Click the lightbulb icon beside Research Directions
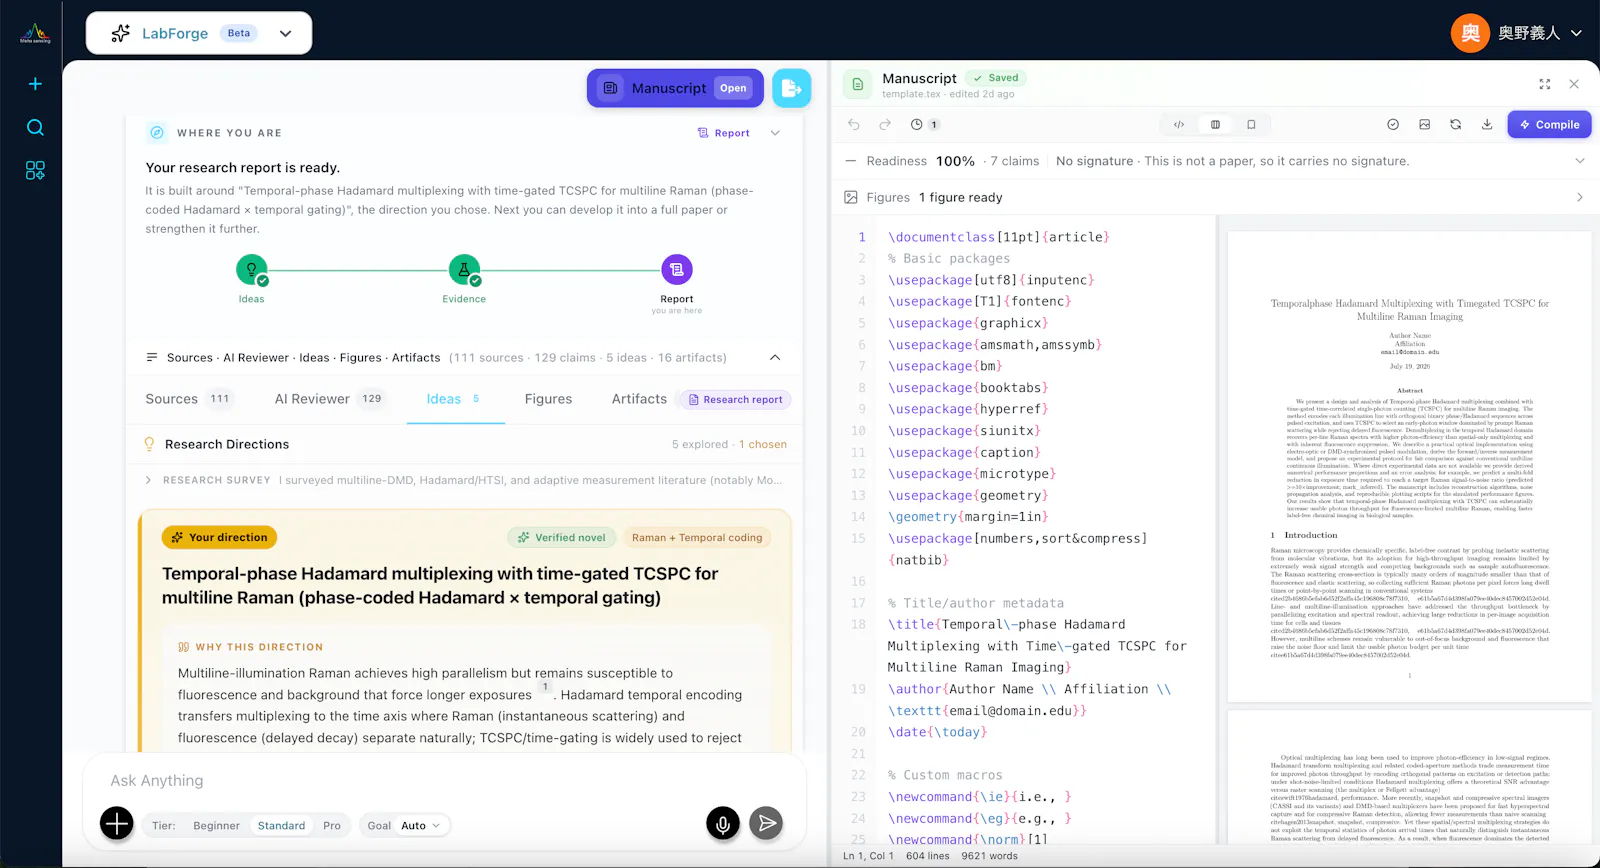1600x868 pixels. [149, 444]
